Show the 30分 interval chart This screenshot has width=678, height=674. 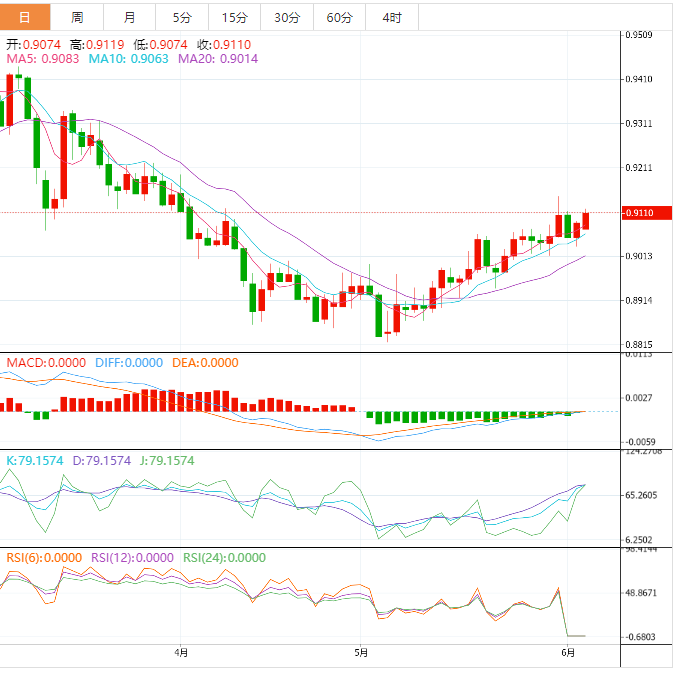[286, 17]
